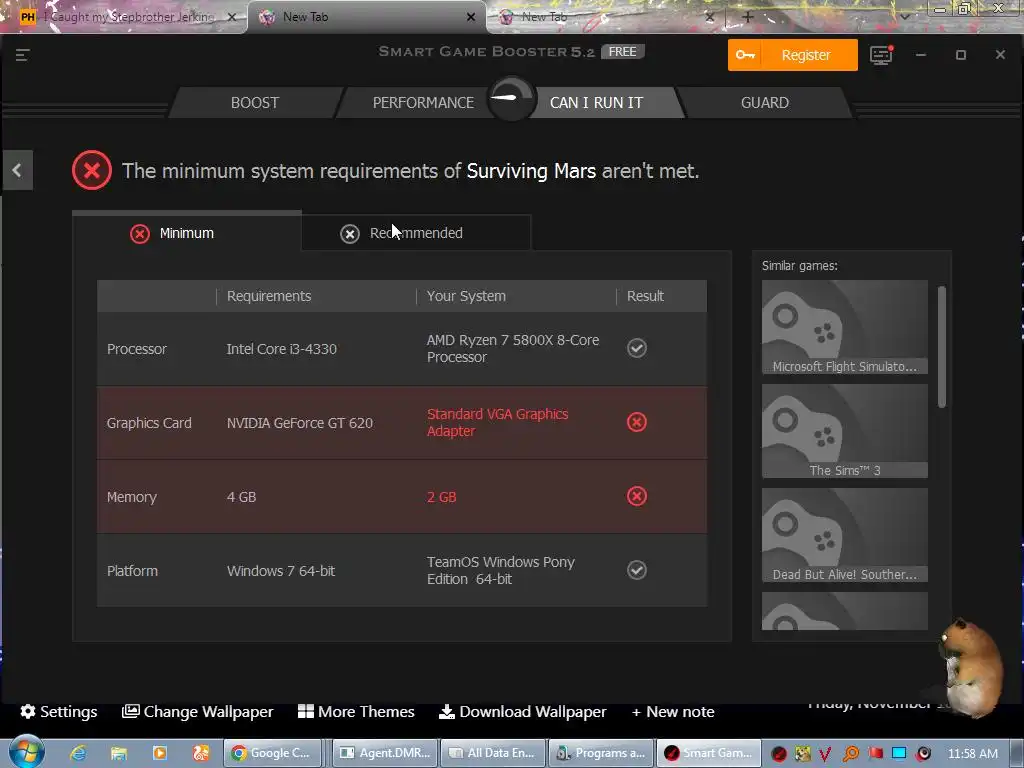Open the Windows Start orb
The image size is (1024, 768).
(27, 752)
